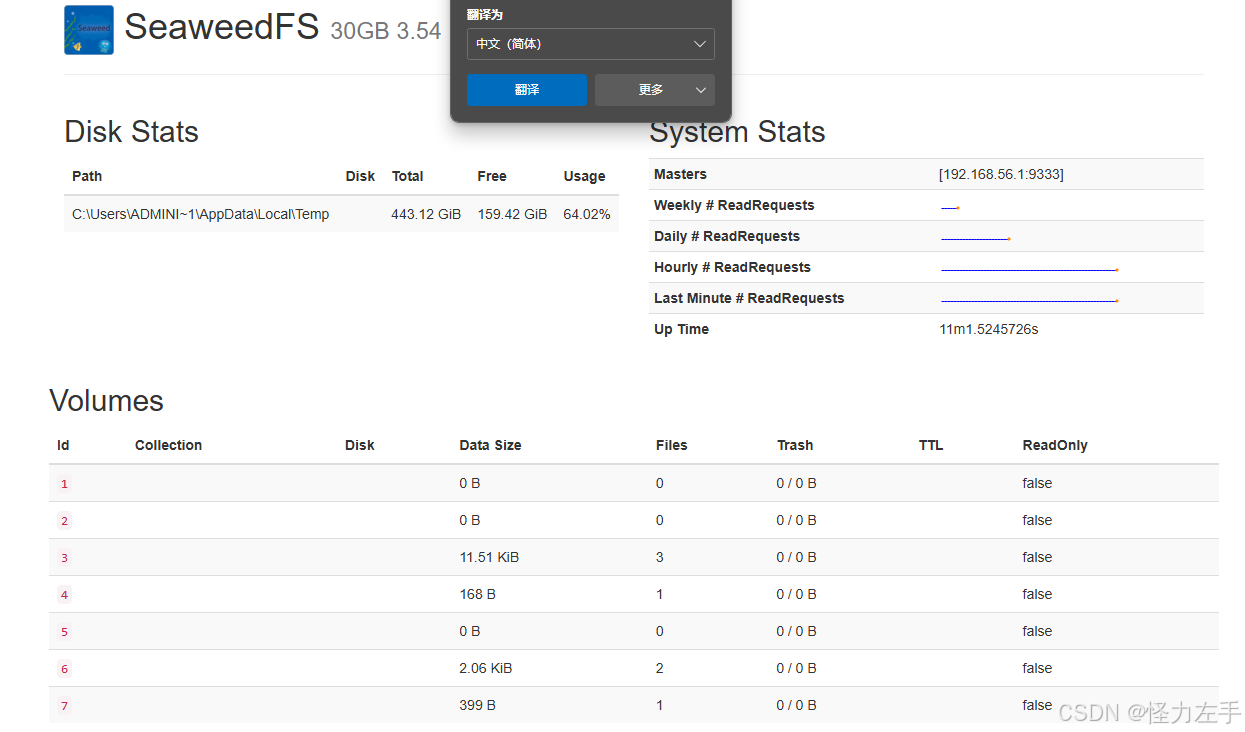
Task: Select the Temp path cell
Action: click(x=200, y=214)
